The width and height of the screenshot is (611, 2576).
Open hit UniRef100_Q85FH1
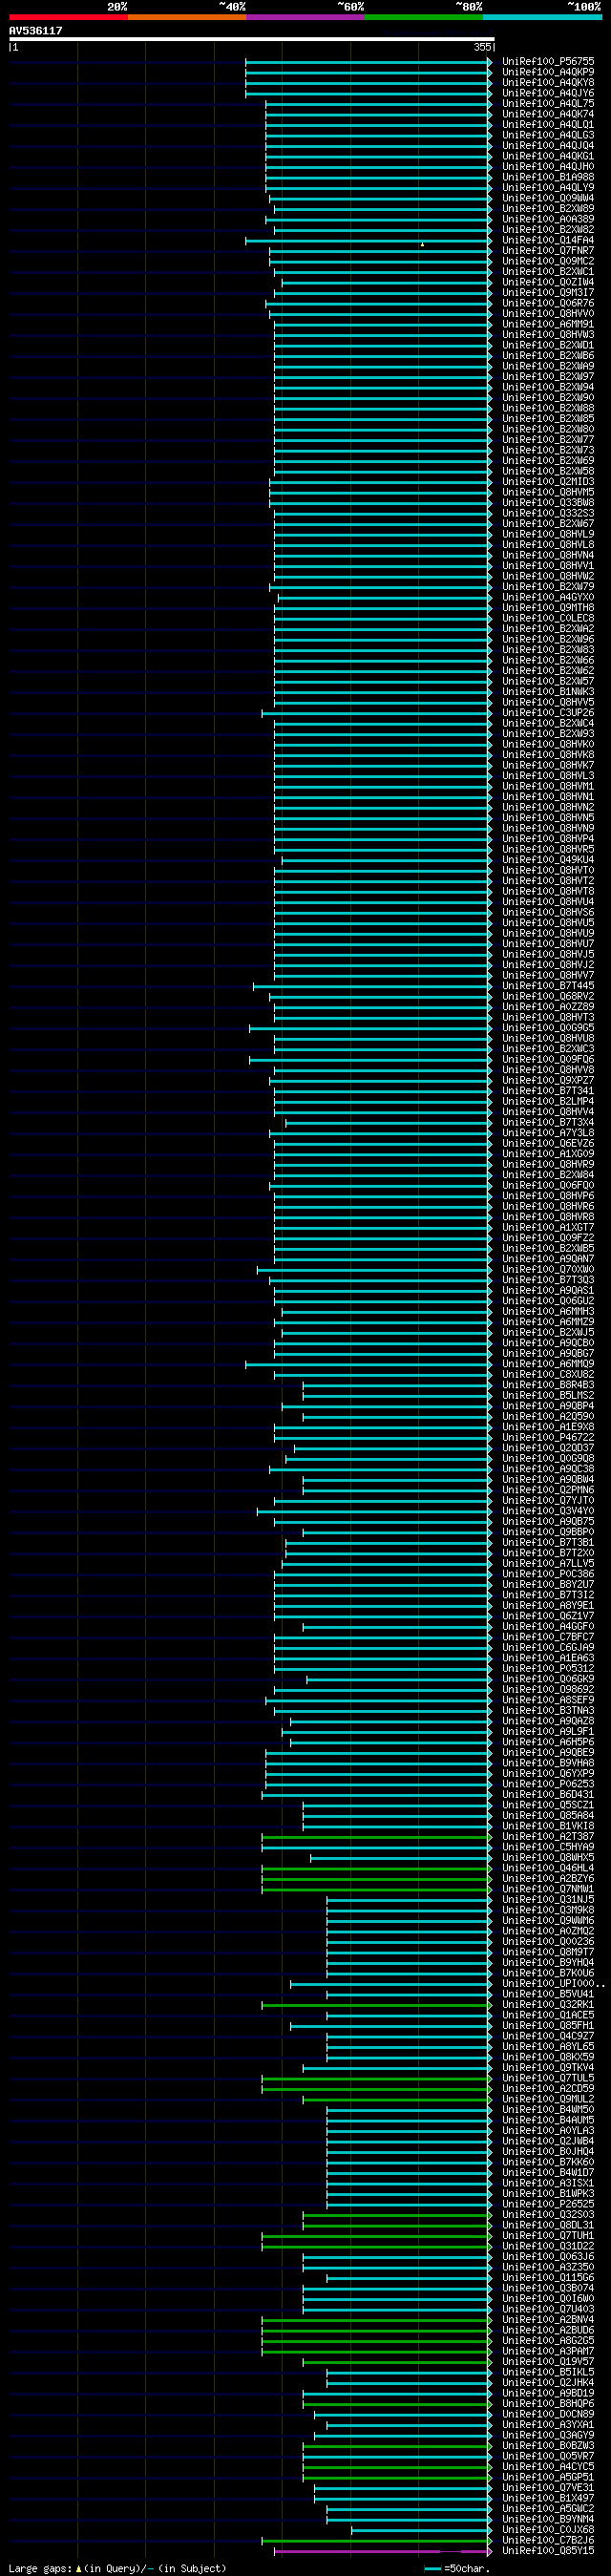[x=548, y=2026]
